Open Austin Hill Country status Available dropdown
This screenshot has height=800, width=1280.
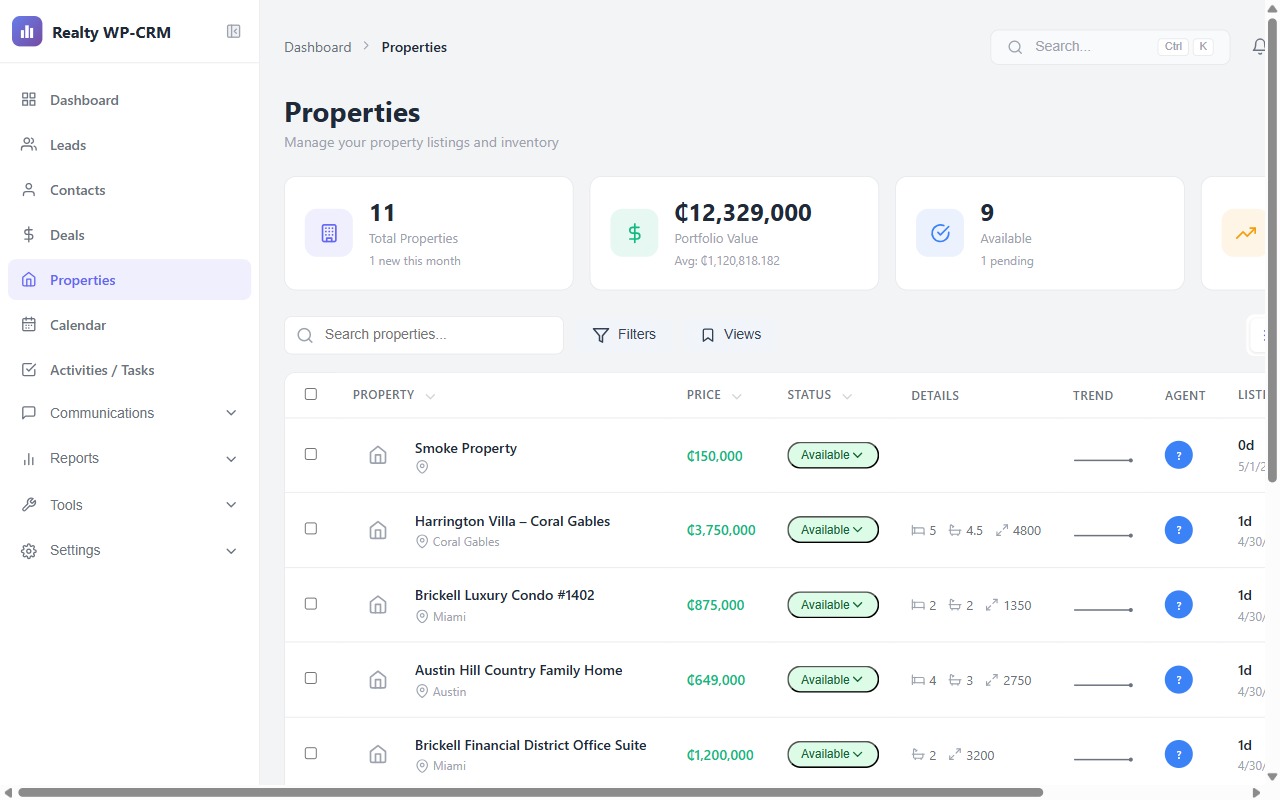(833, 680)
